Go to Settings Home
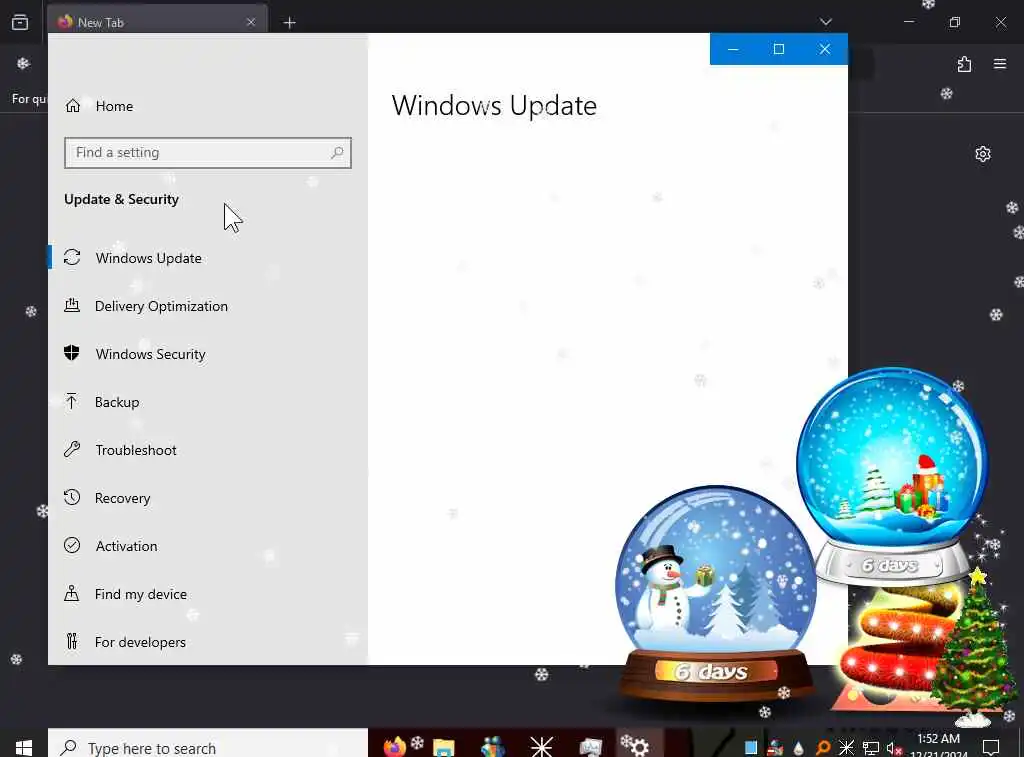 (x=99, y=106)
